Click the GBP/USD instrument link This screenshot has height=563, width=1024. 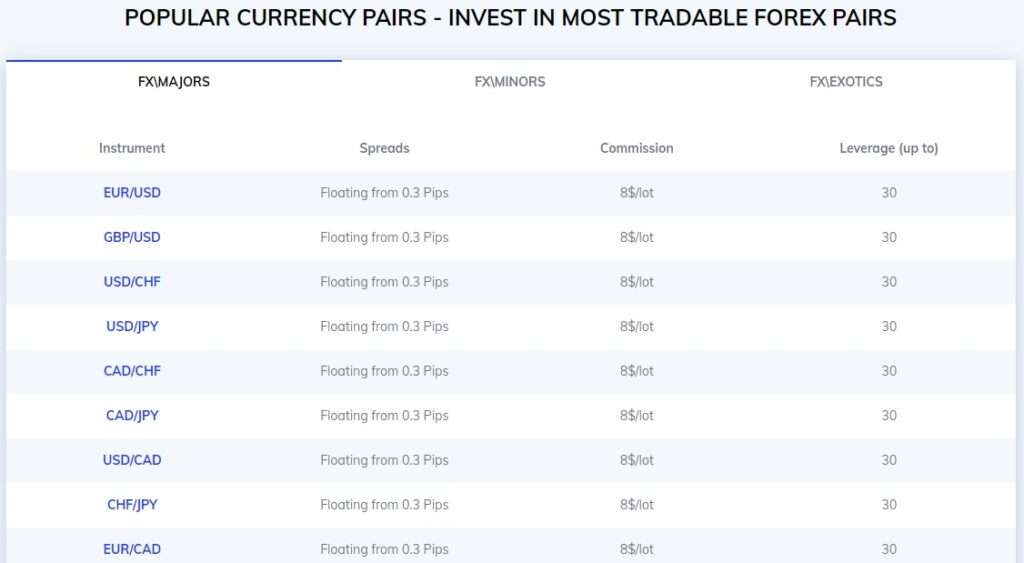click(132, 237)
